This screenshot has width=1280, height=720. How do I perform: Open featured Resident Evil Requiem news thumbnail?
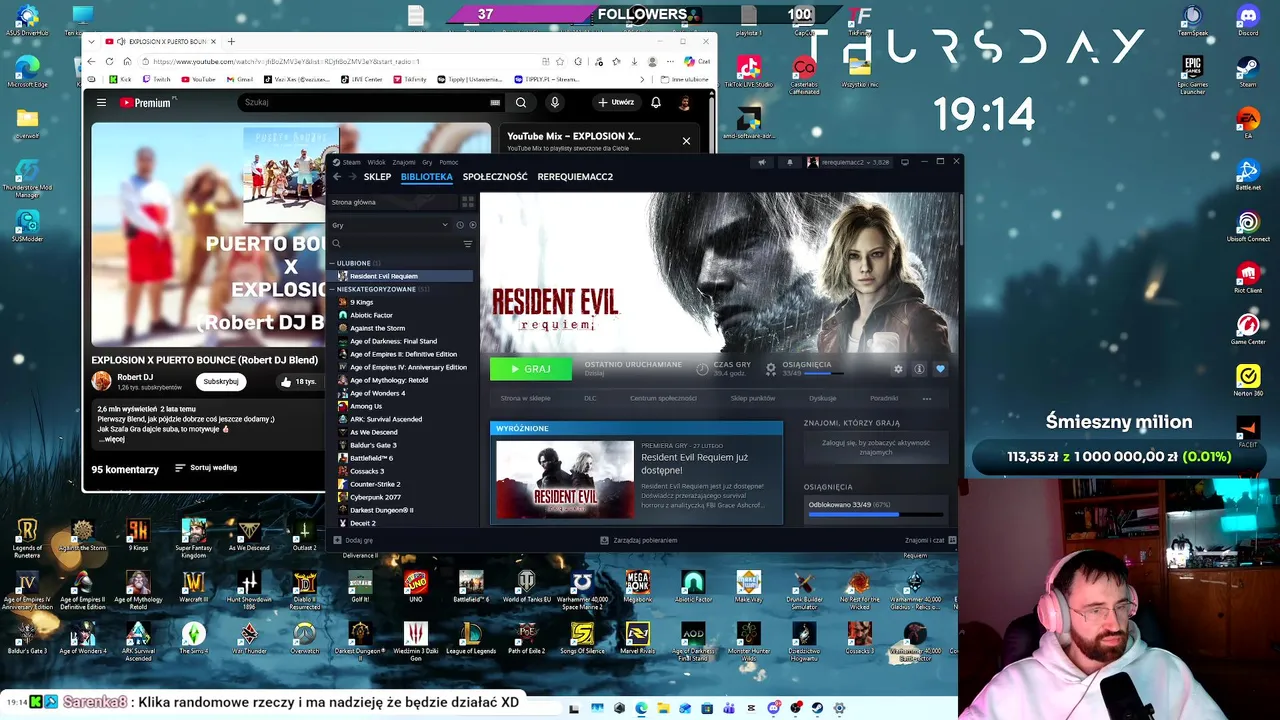(x=565, y=480)
